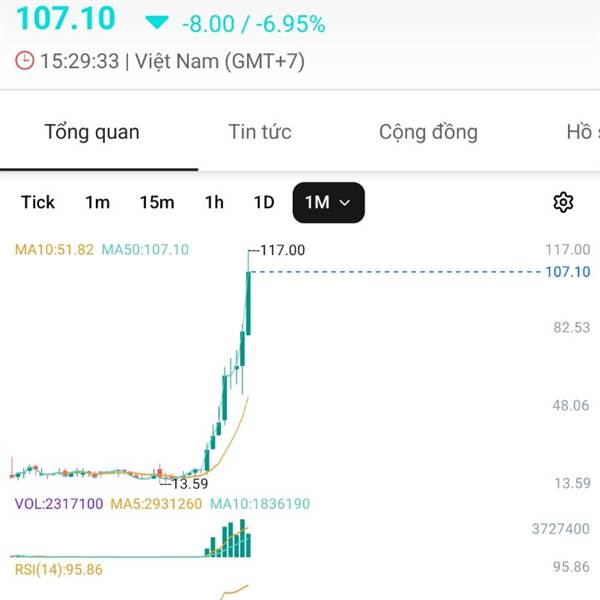This screenshot has height=600, width=600.
Task: Click the VOL:2317100 volume label
Action: tap(58, 504)
